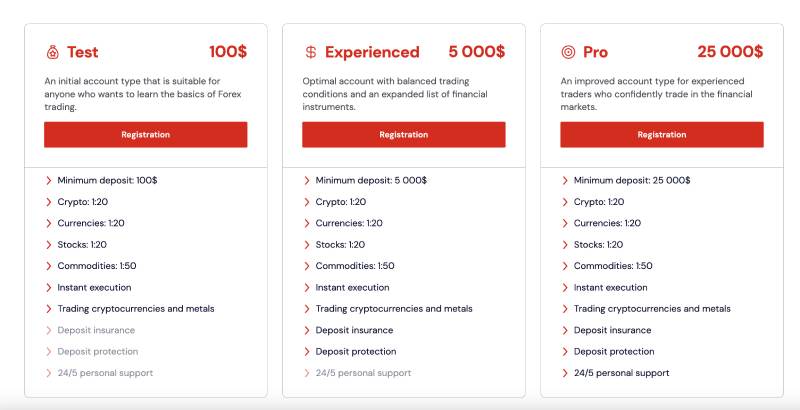Click Instant execution in Test plan
The height and width of the screenshot is (410, 800).
tap(96, 288)
